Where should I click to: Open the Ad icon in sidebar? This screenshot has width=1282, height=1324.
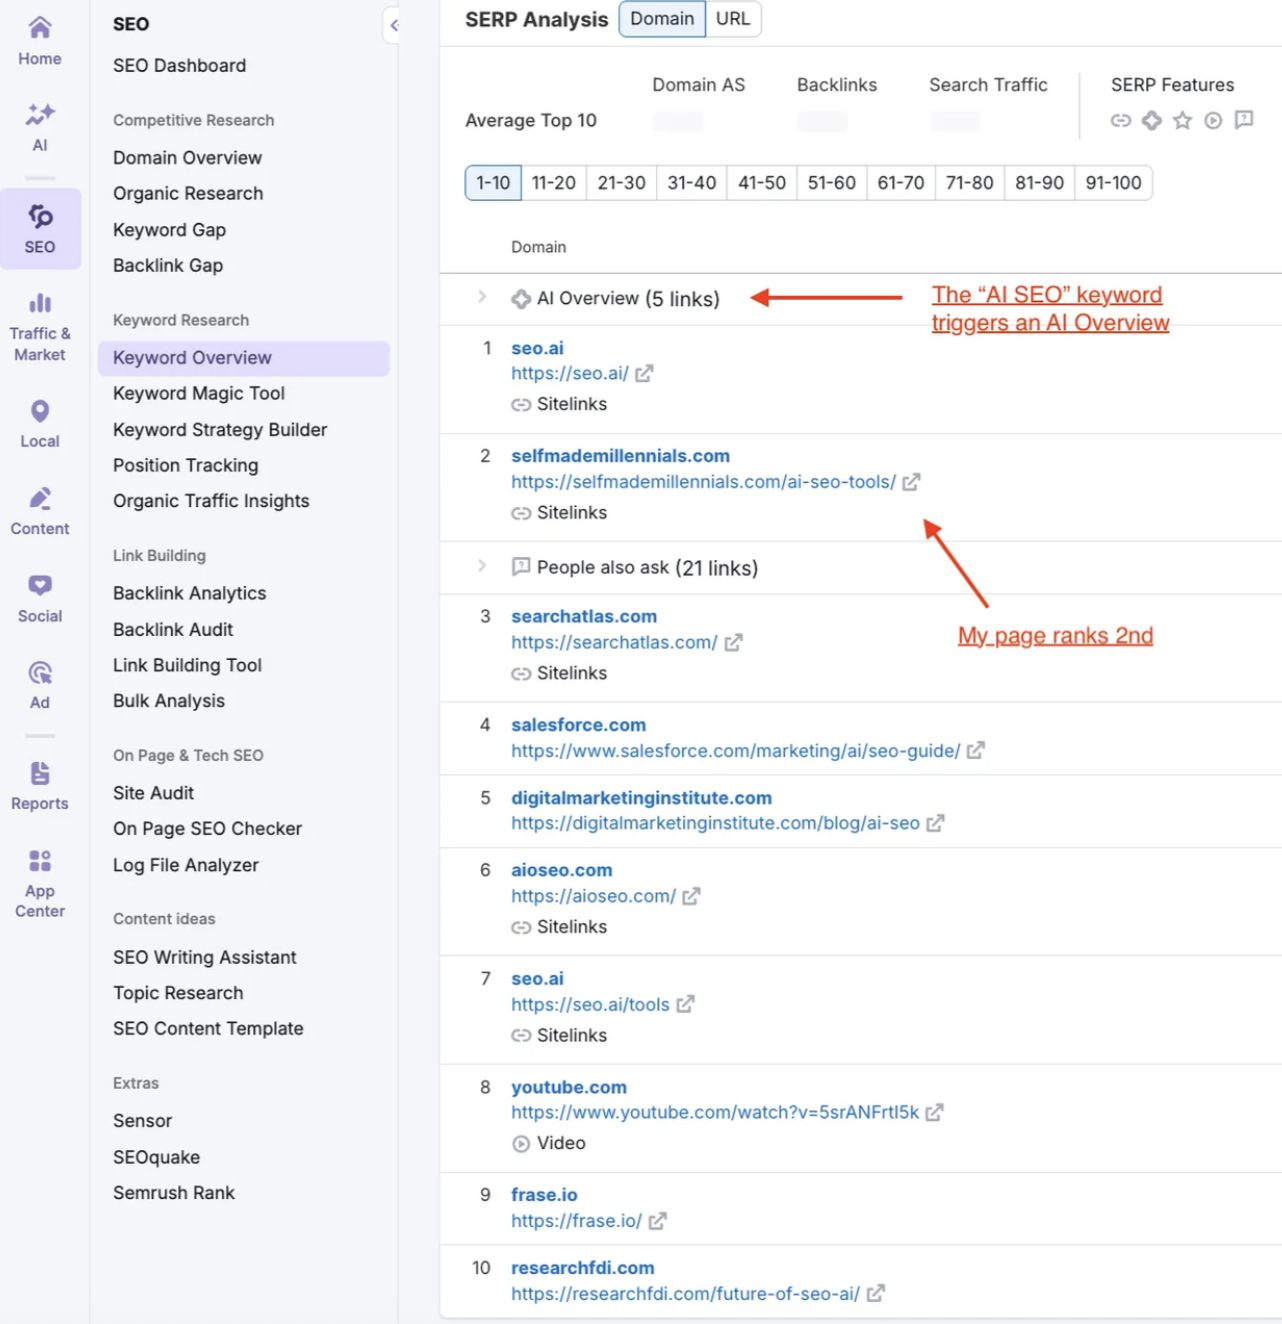(x=40, y=672)
